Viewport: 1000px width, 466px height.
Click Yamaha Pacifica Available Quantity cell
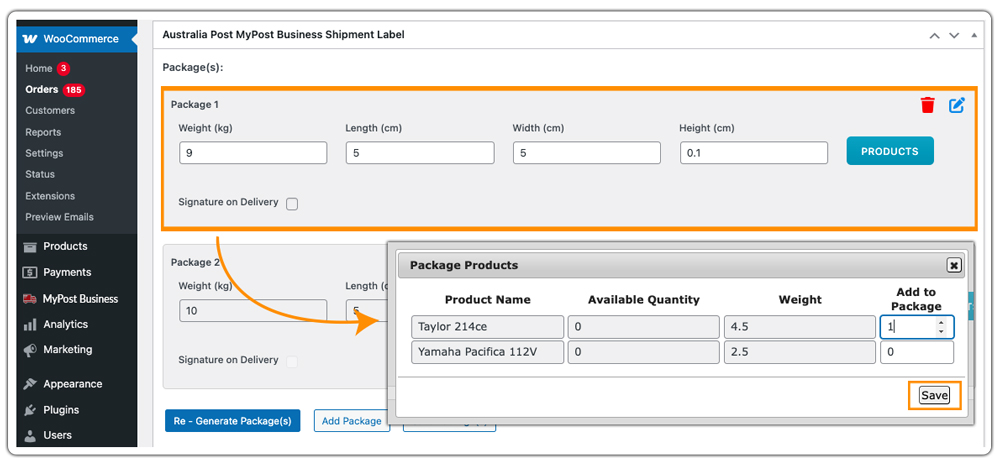[x=644, y=352]
